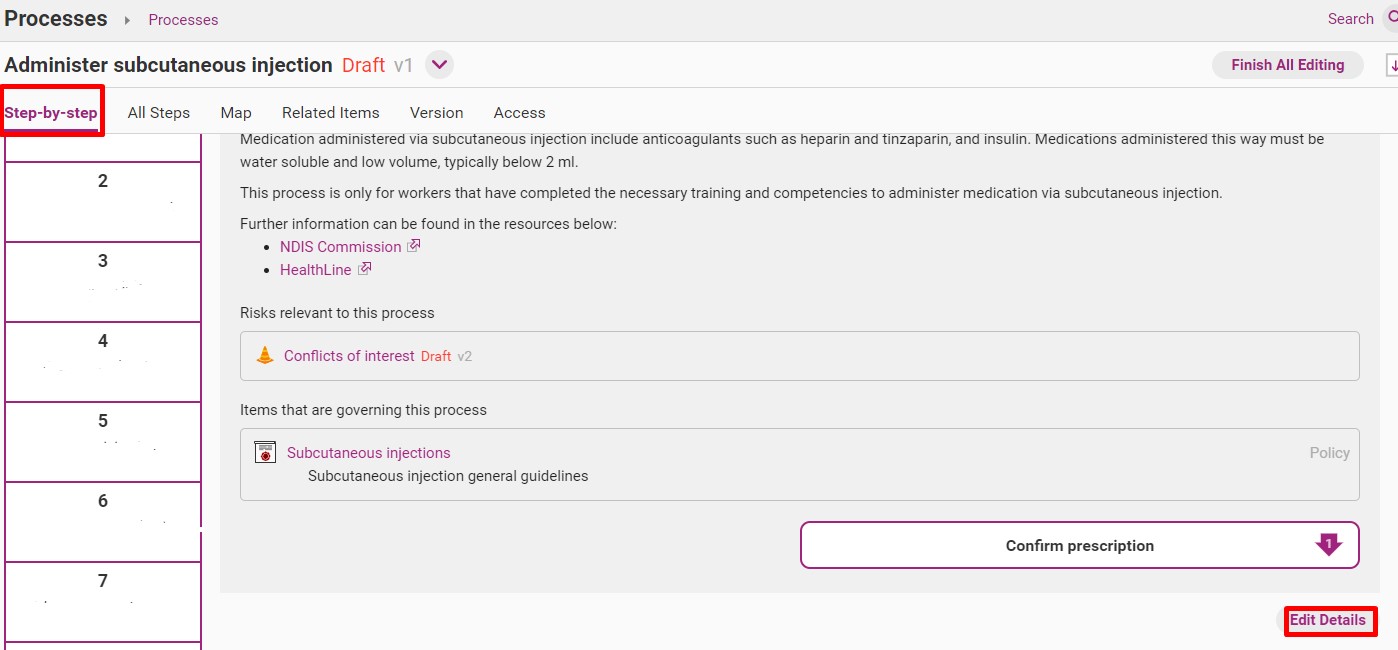Viewport: 1398px width, 650px height.
Task: Click the external link icon next to NDIS Commission
Action: click(x=414, y=245)
